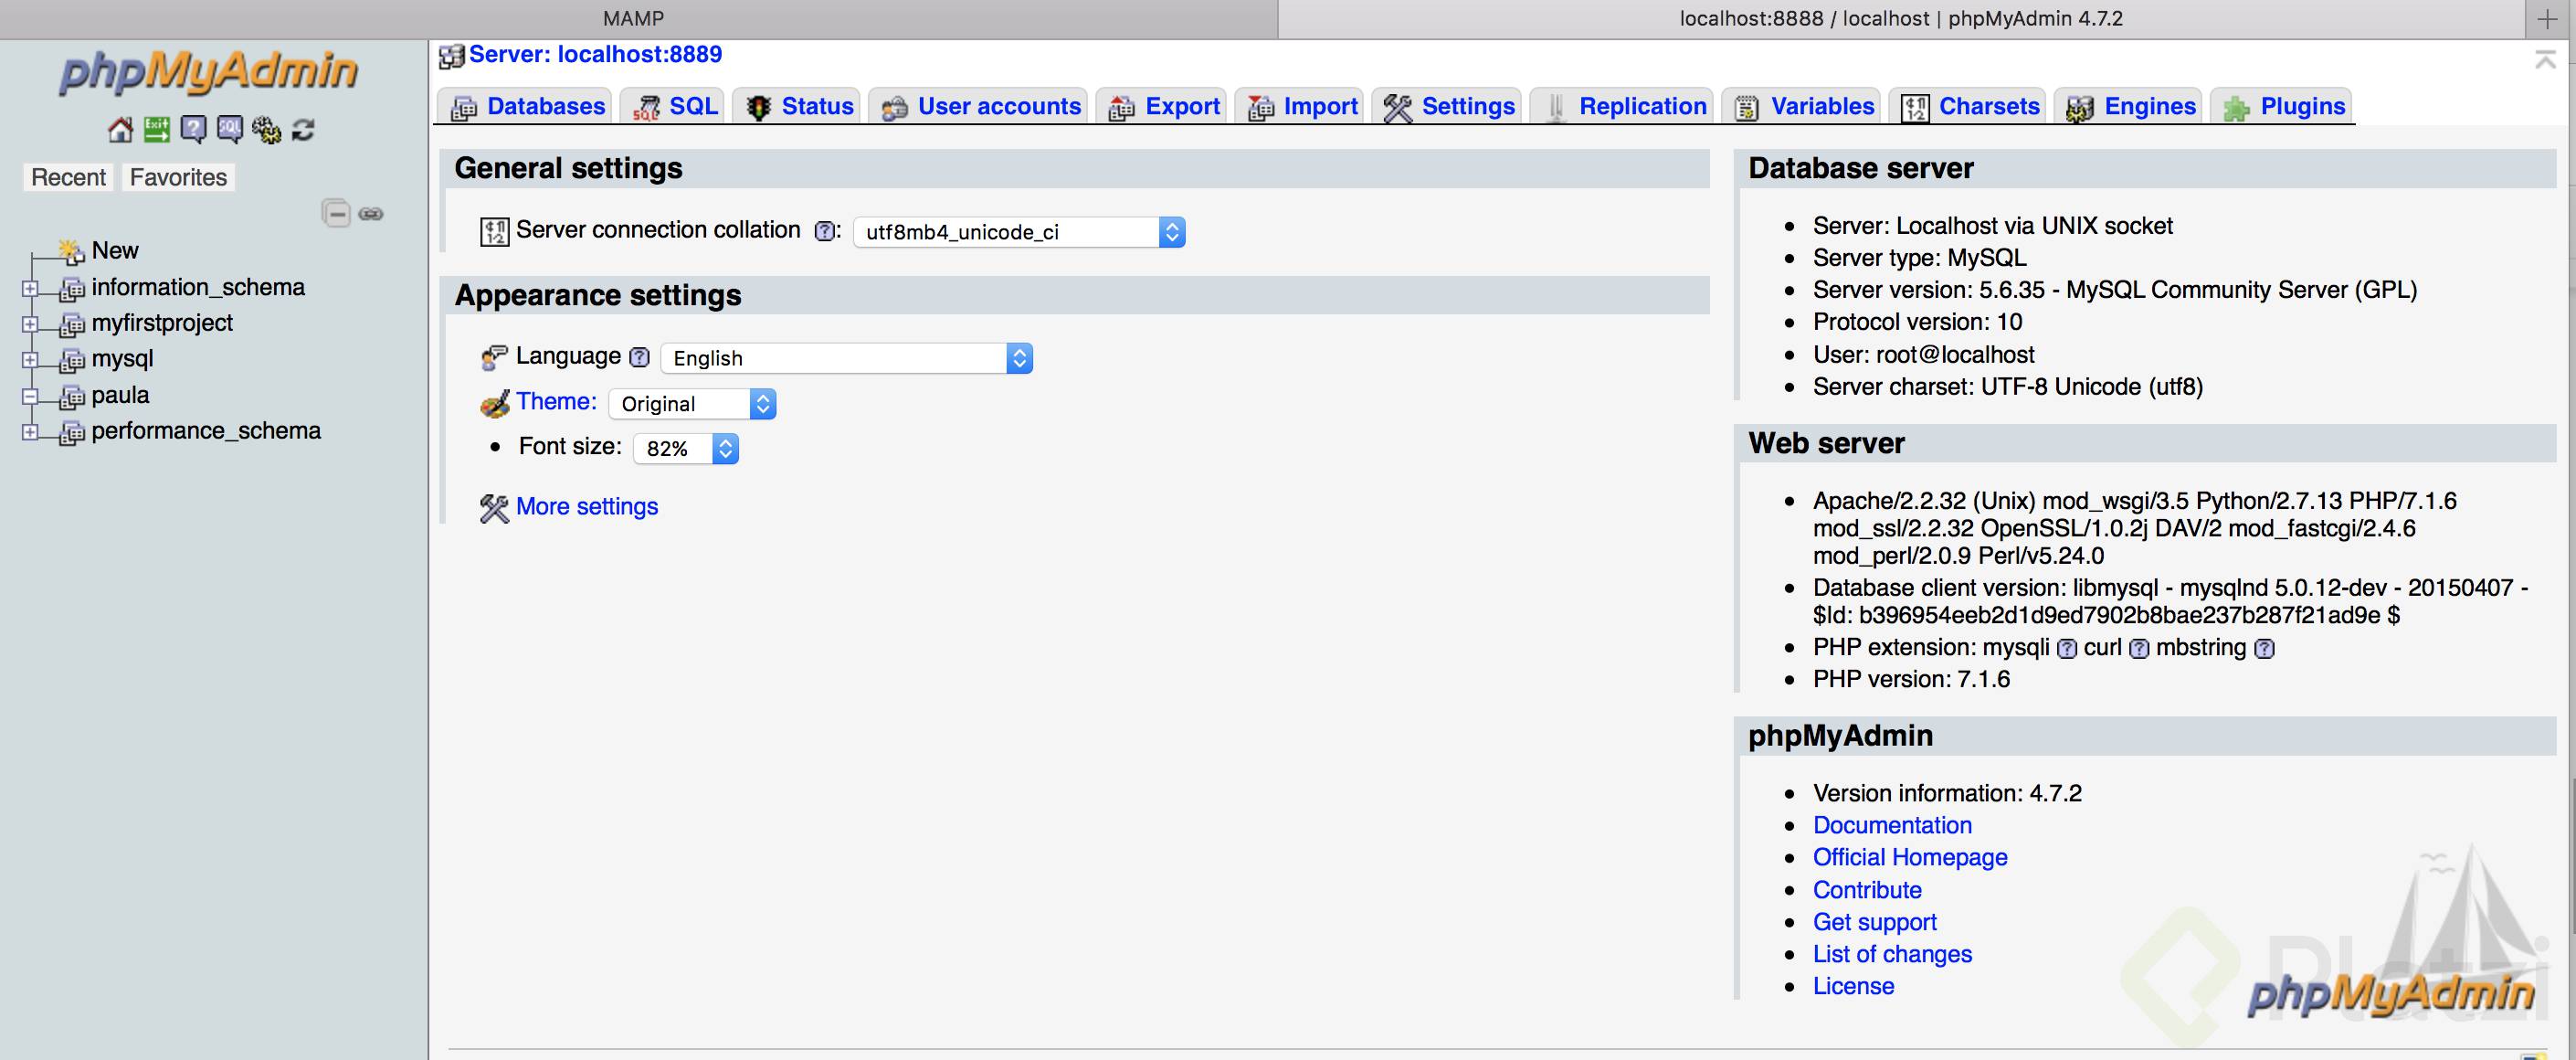
Task: Reload navigation panel with refresh icon
Action: pos(303,129)
